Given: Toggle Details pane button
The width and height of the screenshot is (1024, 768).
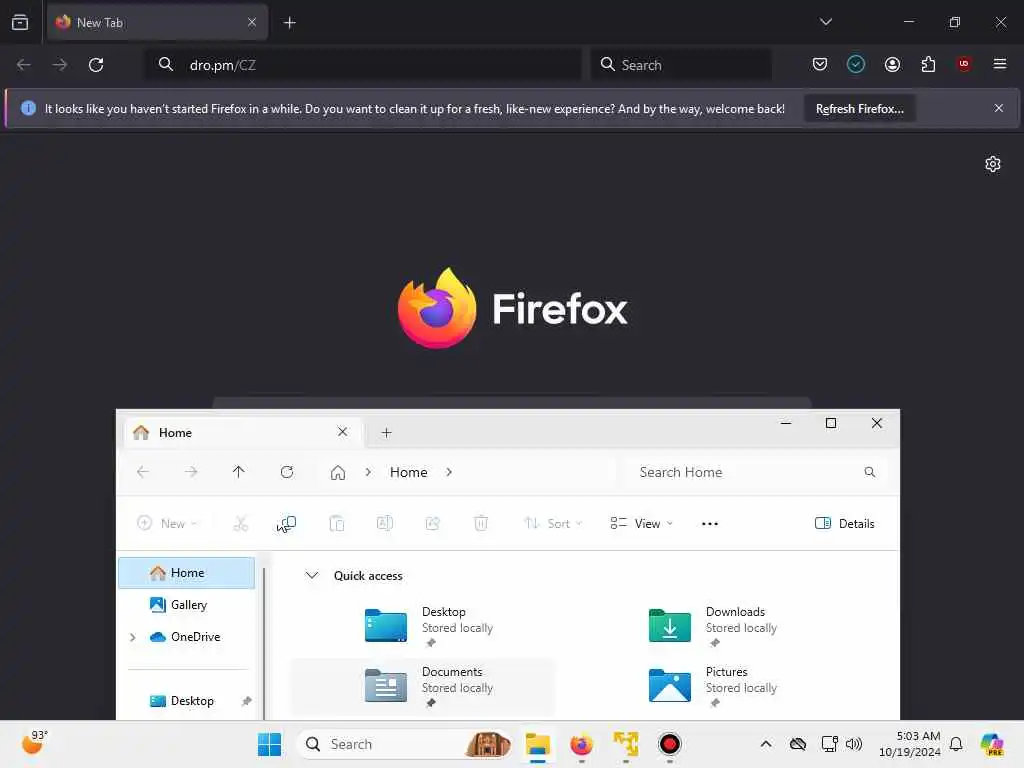Looking at the screenshot, I should pos(844,523).
